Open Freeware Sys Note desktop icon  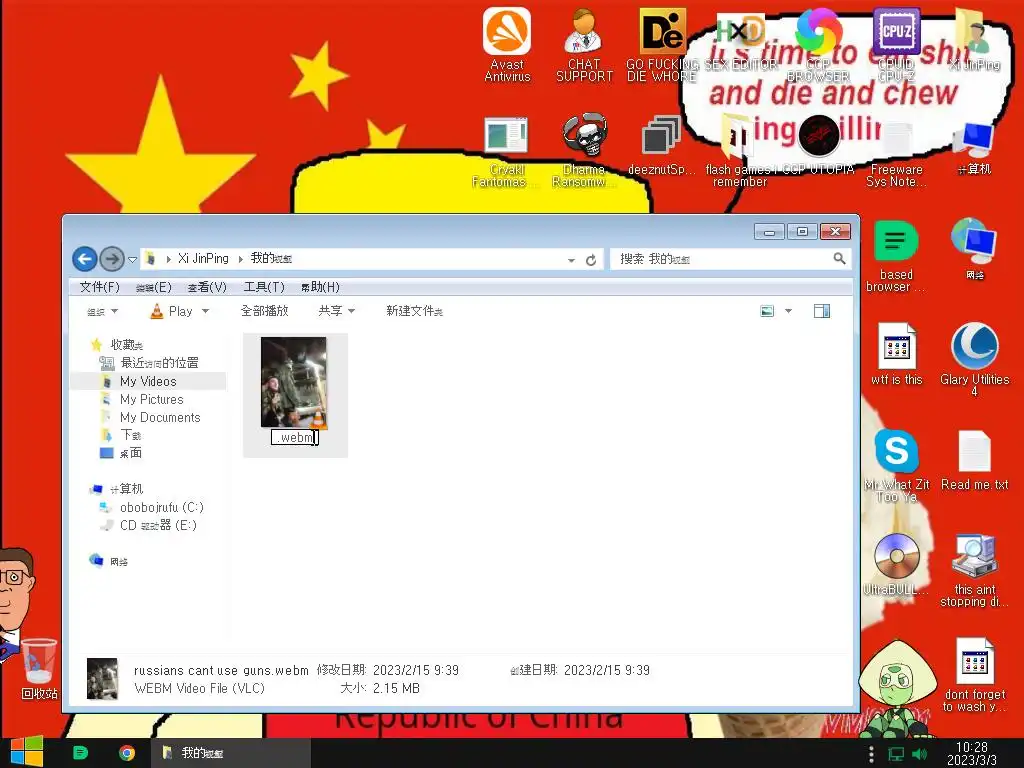click(897, 154)
